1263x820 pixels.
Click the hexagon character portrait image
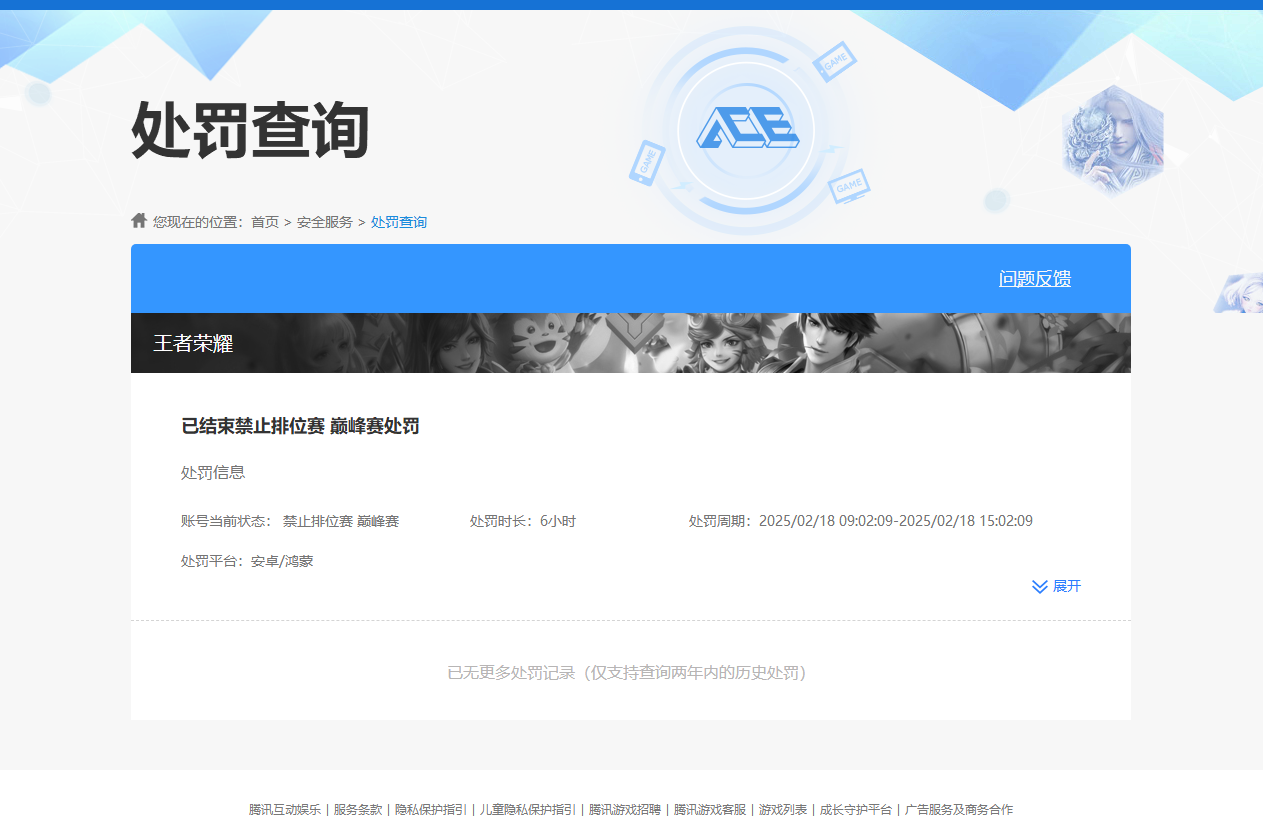click(x=1112, y=141)
